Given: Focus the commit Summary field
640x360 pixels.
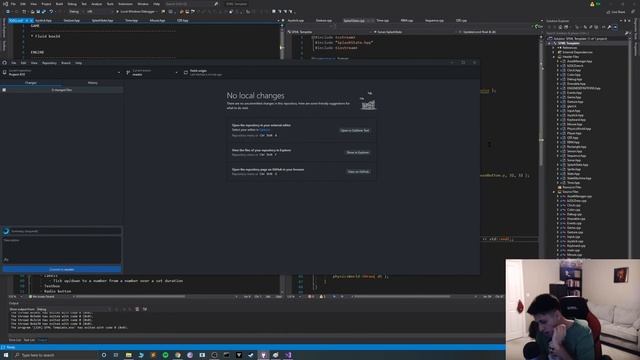Looking at the screenshot, I should tap(65, 231).
